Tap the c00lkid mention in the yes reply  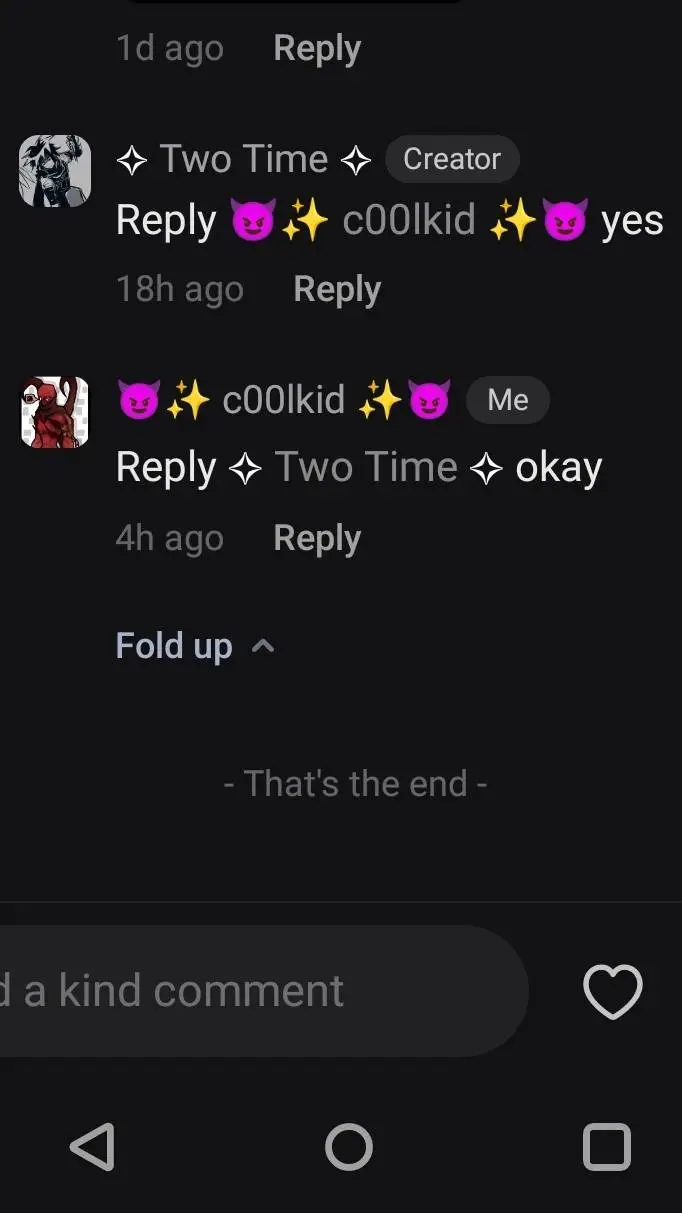(x=410, y=220)
